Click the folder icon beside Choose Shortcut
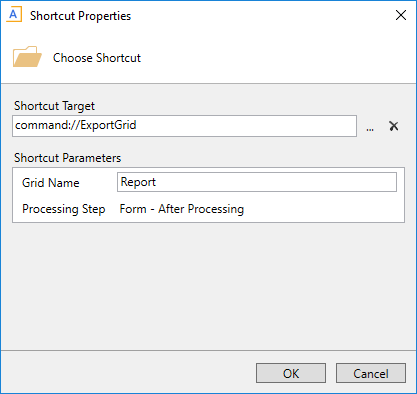The width and height of the screenshot is (417, 394). [x=27, y=57]
